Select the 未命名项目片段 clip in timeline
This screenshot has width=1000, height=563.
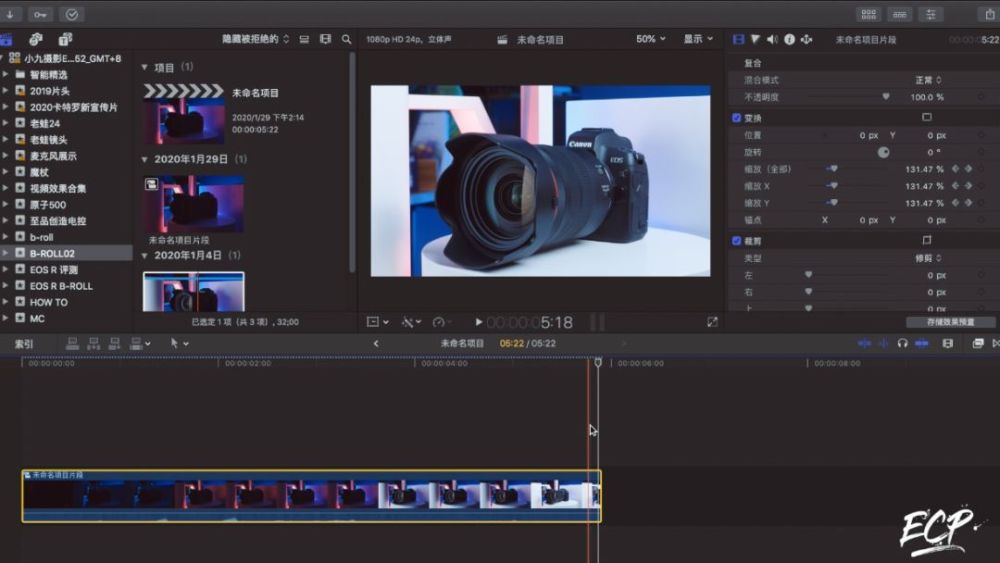[x=311, y=496]
